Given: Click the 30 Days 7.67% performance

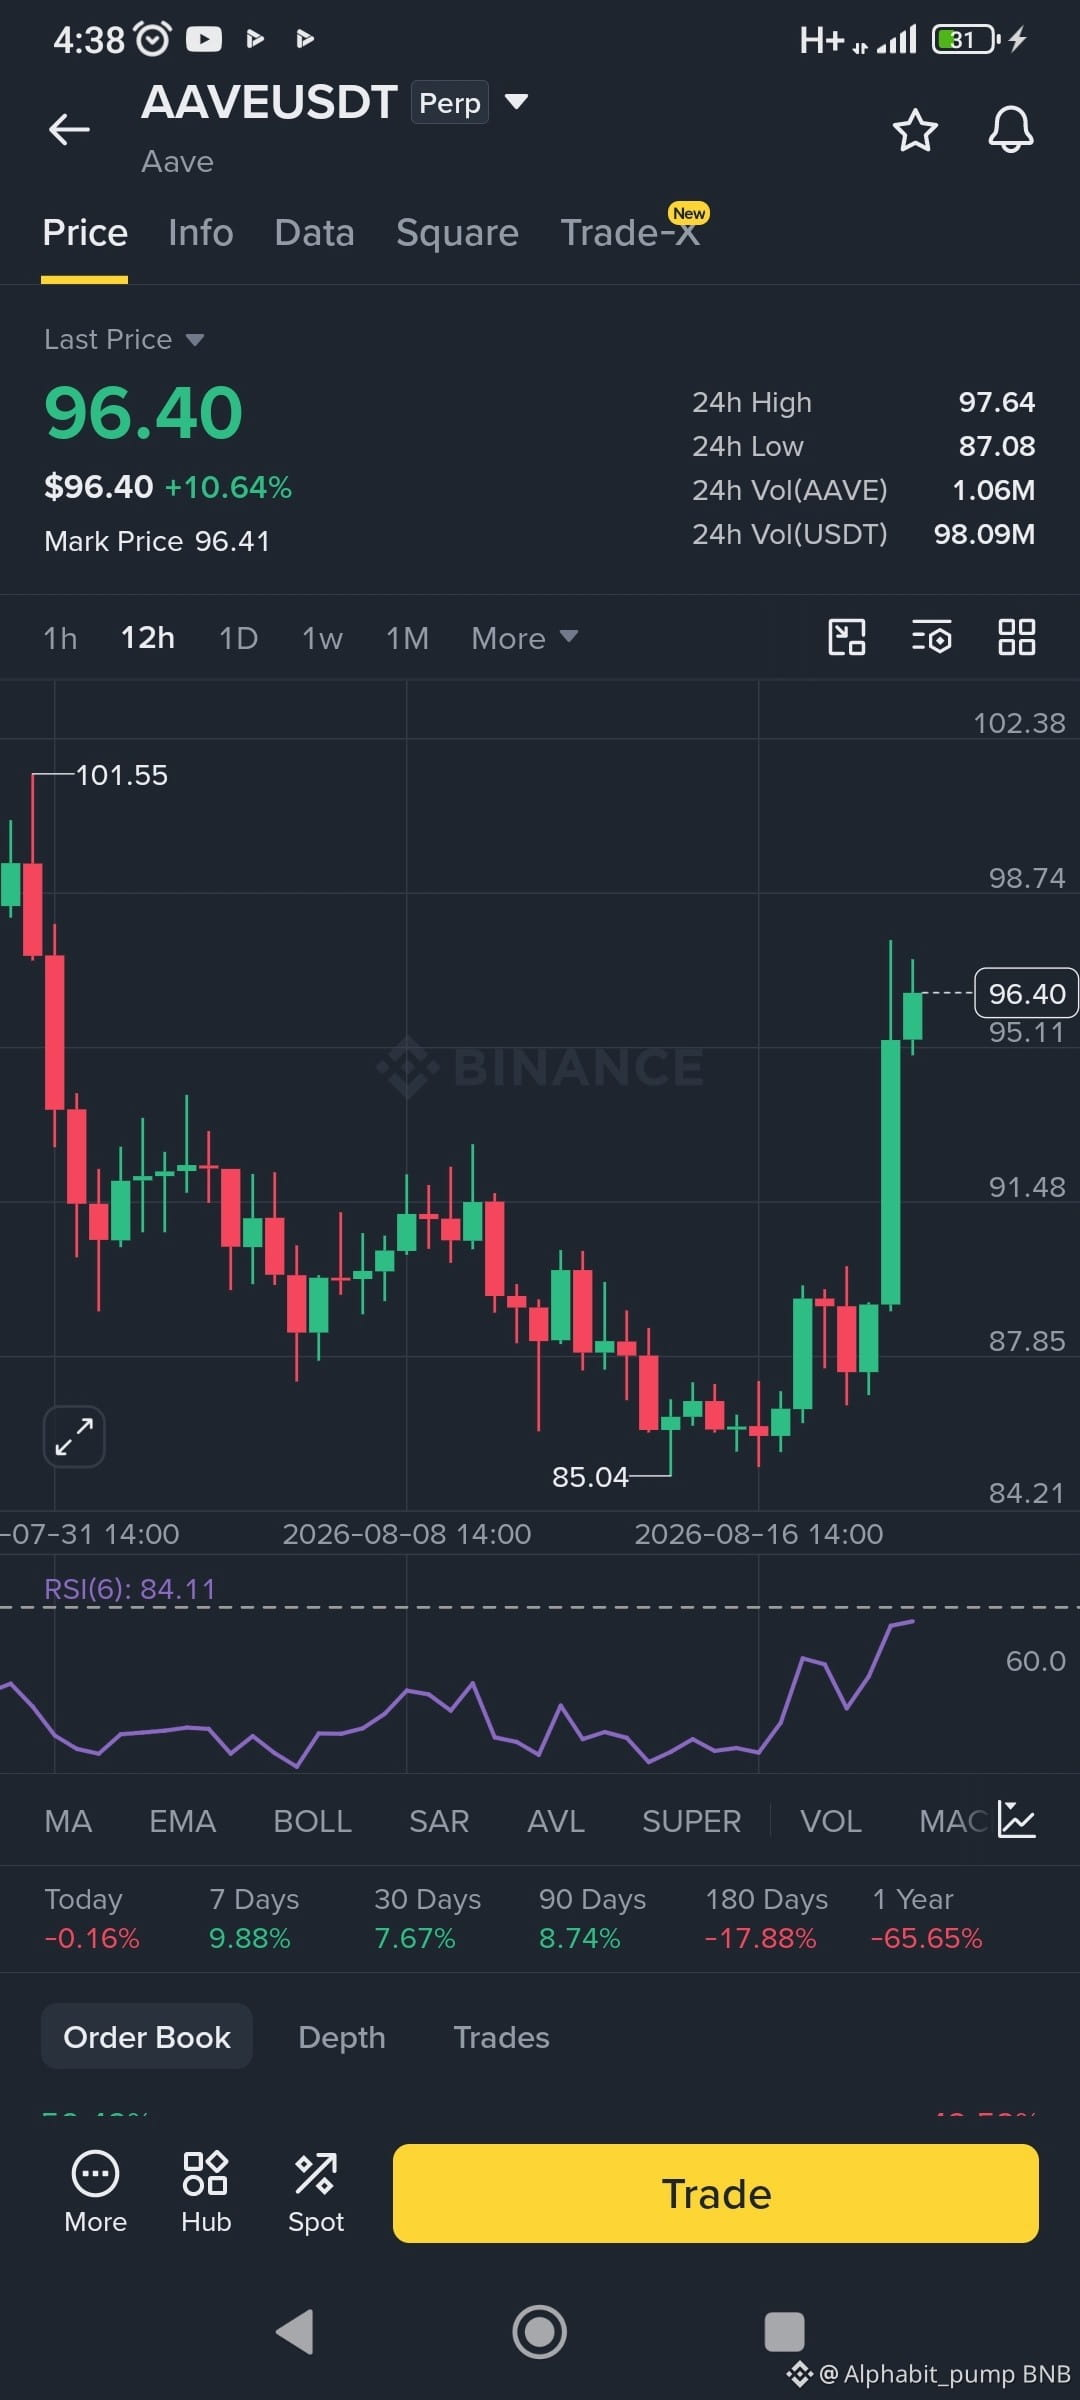Looking at the screenshot, I should (x=427, y=1918).
